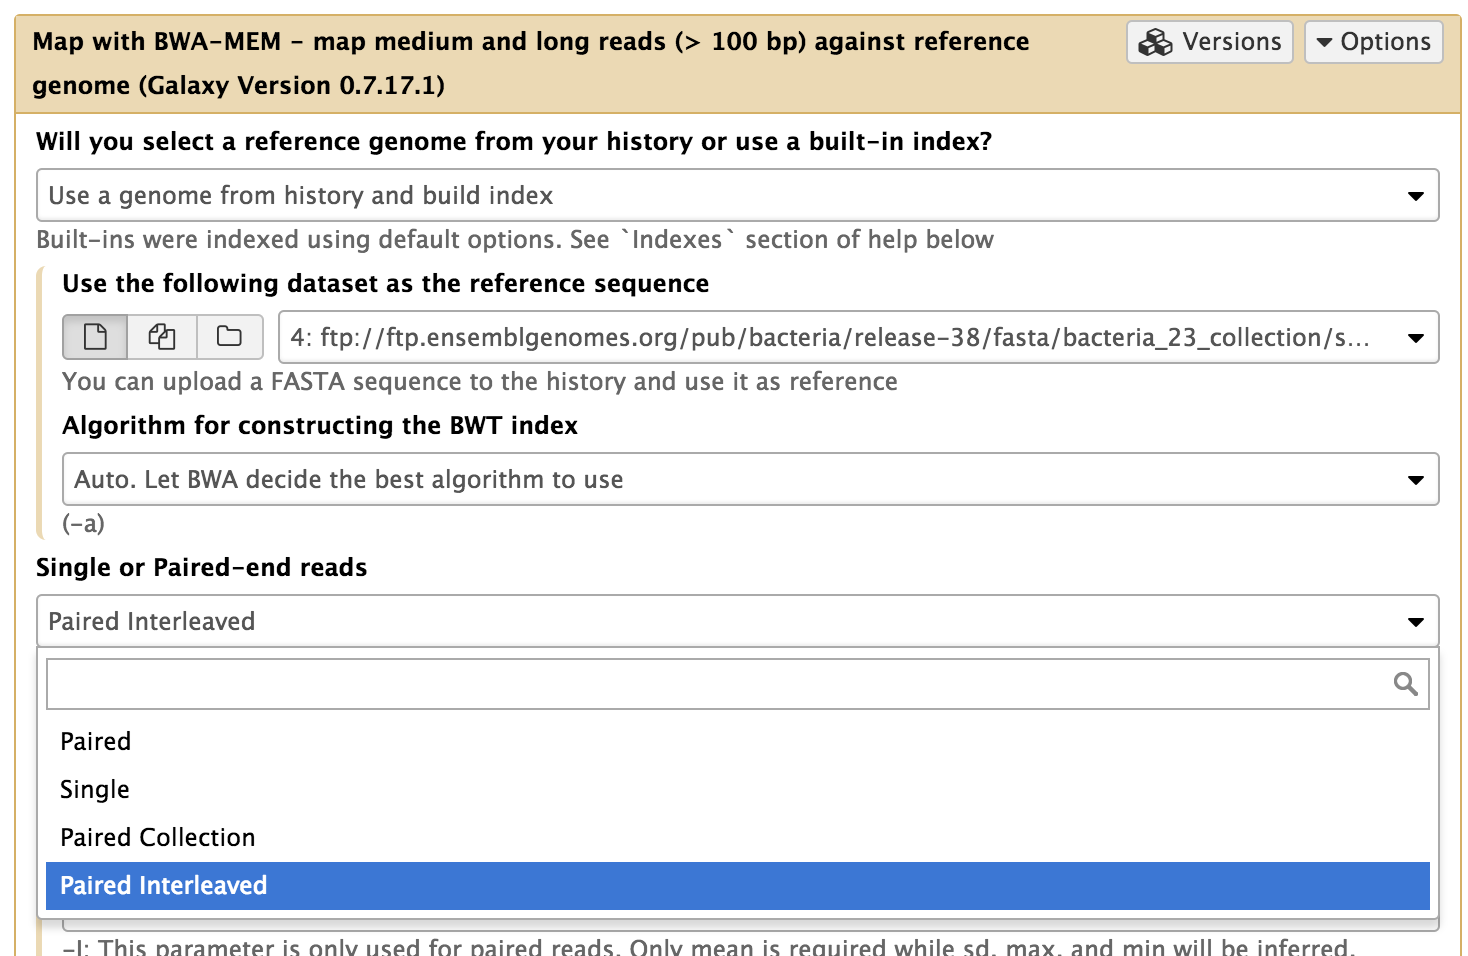This screenshot has width=1468, height=956.
Task: Click the caret on the reference dataset selector
Action: pyautogui.click(x=1416, y=337)
